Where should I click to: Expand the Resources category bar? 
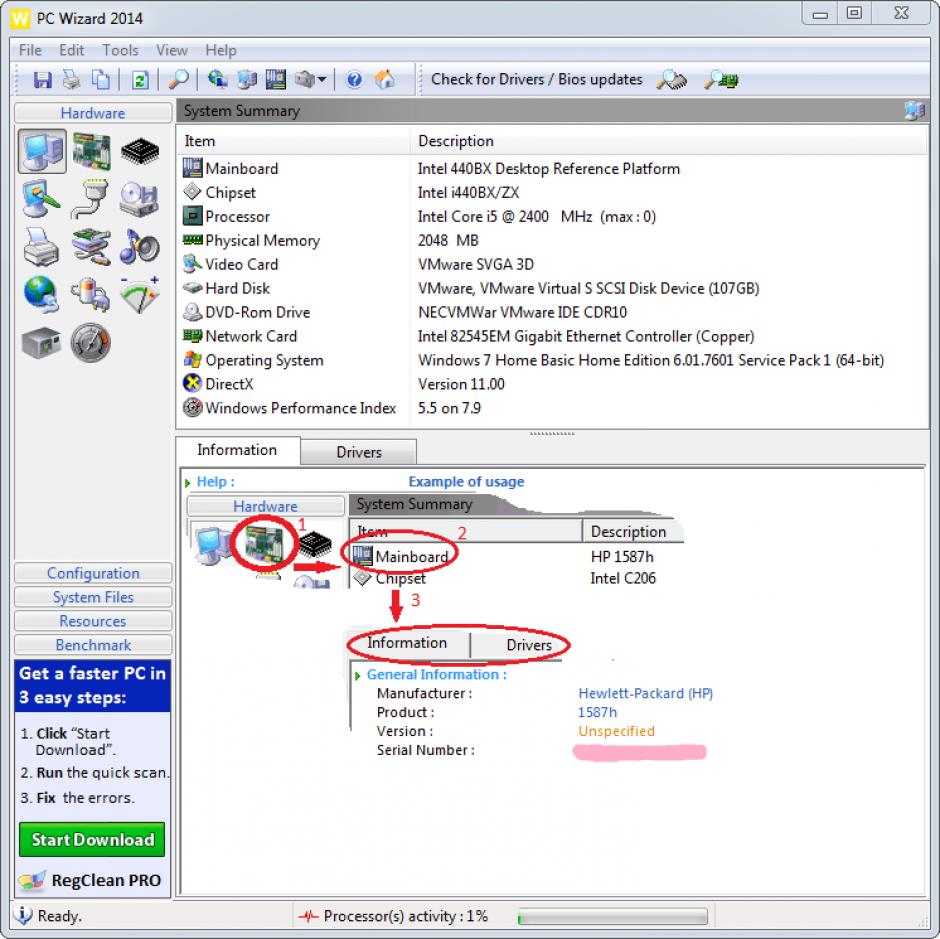93,621
